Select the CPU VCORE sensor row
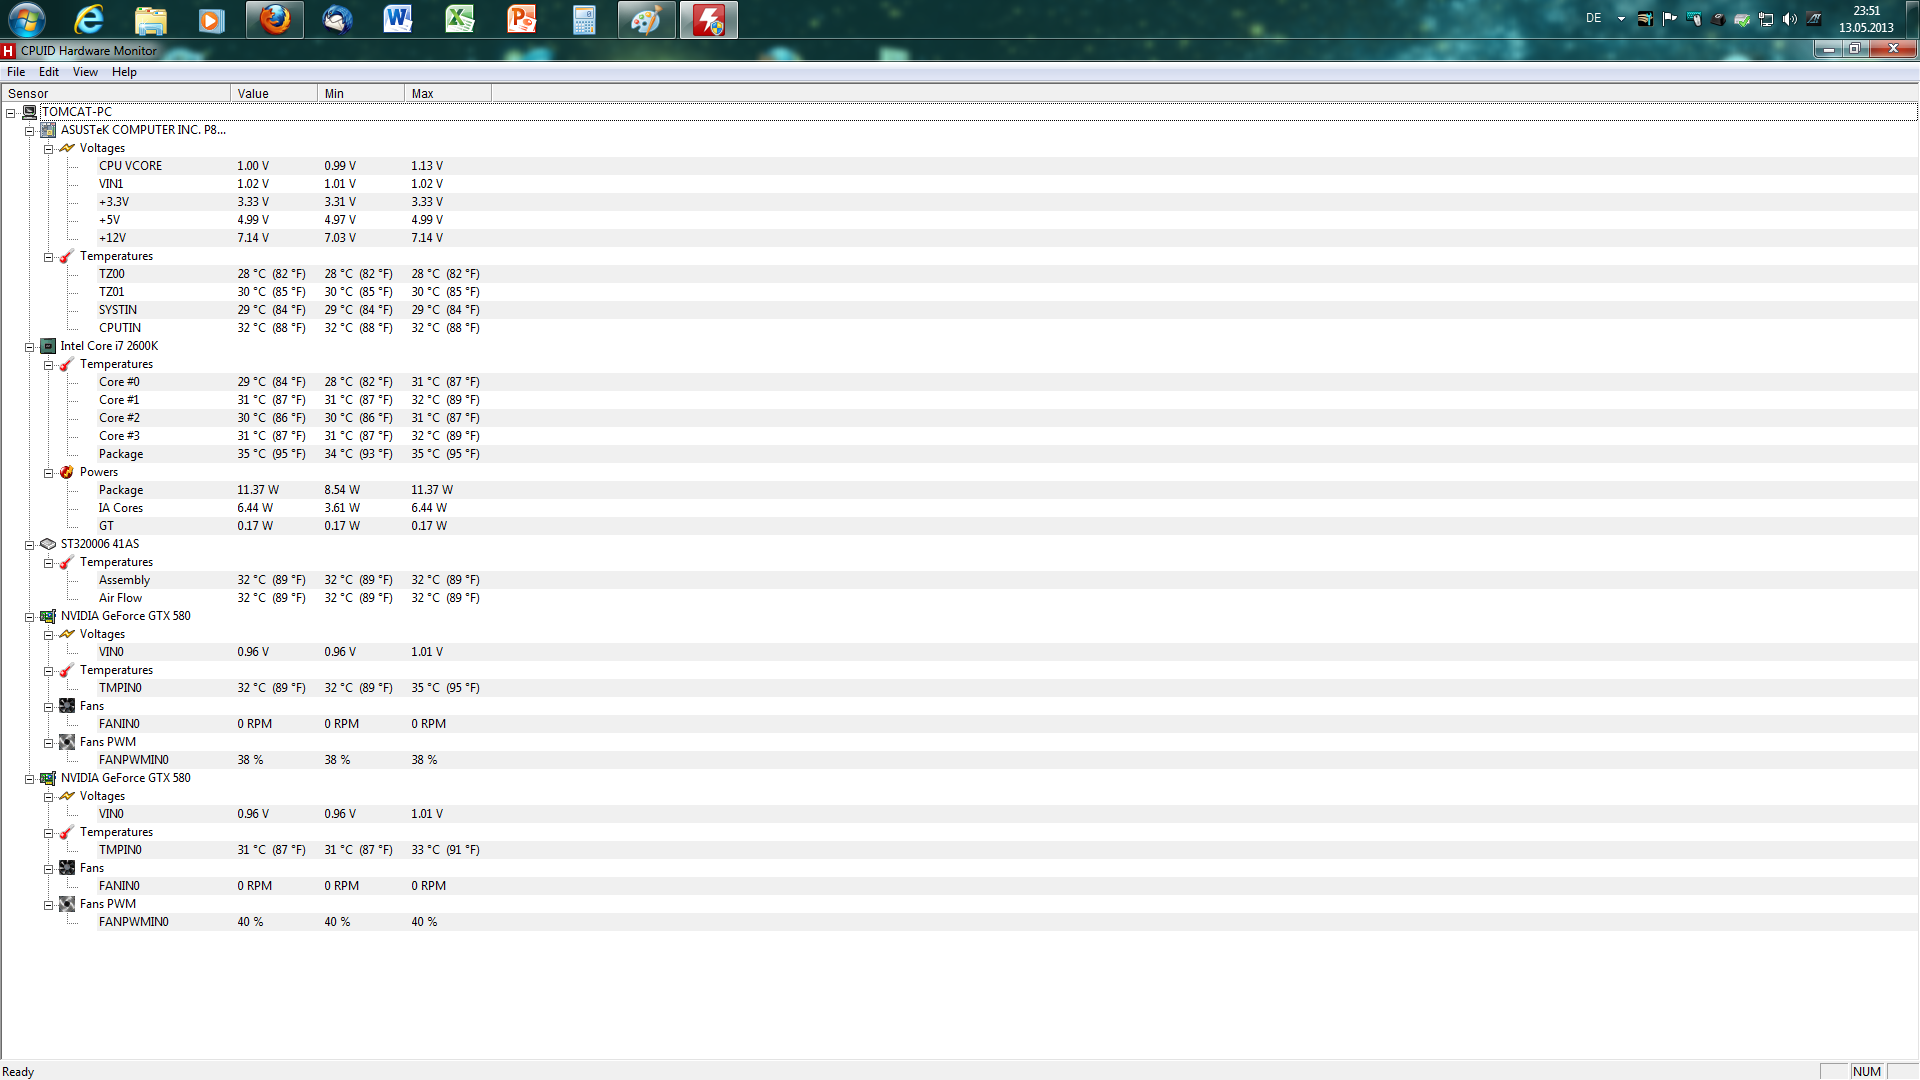The image size is (1920, 1080). [x=130, y=166]
